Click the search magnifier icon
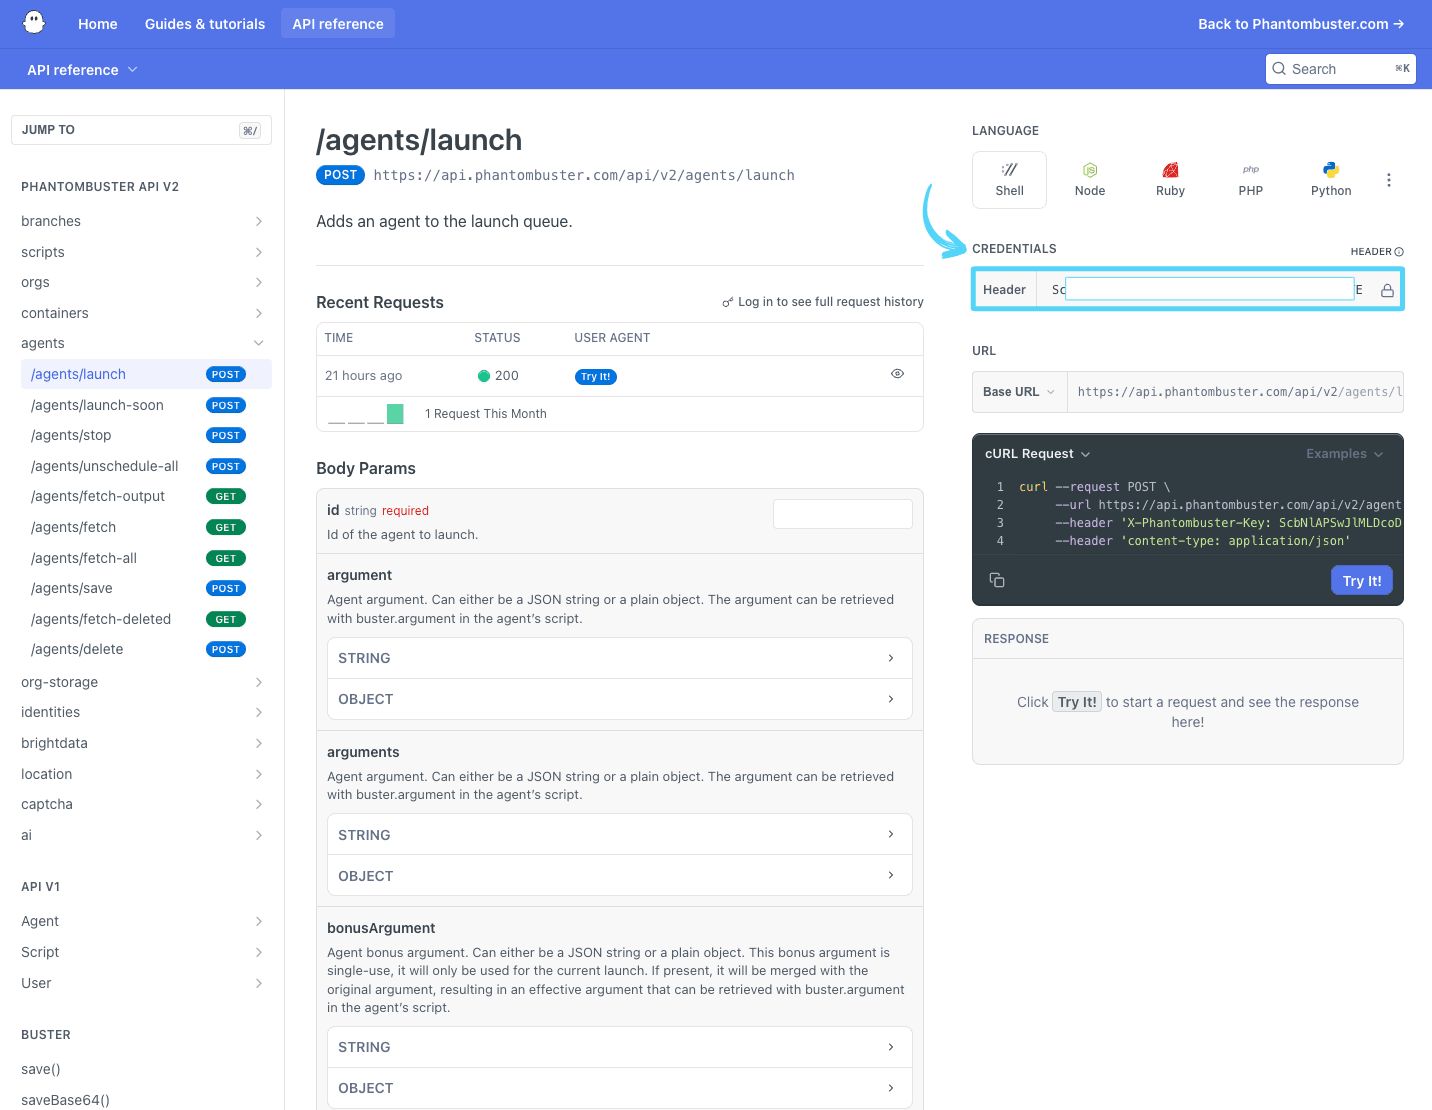Screen dimensions: 1432x1110 pyautogui.click(x=1279, y=69)
